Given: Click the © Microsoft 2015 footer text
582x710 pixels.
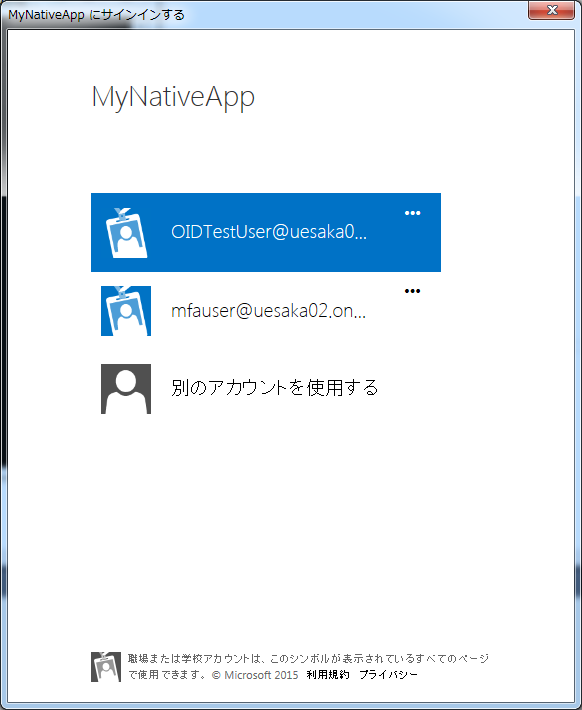Looking at the screenshot, I should [255, 675].
